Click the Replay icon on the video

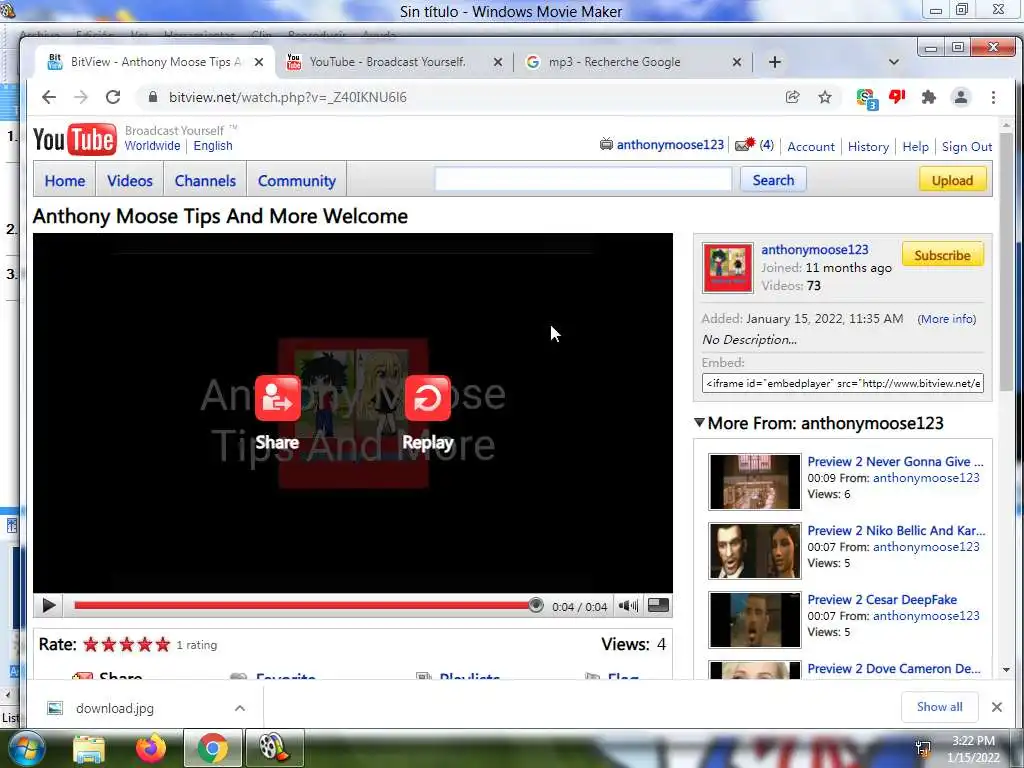tap(428, 398)
